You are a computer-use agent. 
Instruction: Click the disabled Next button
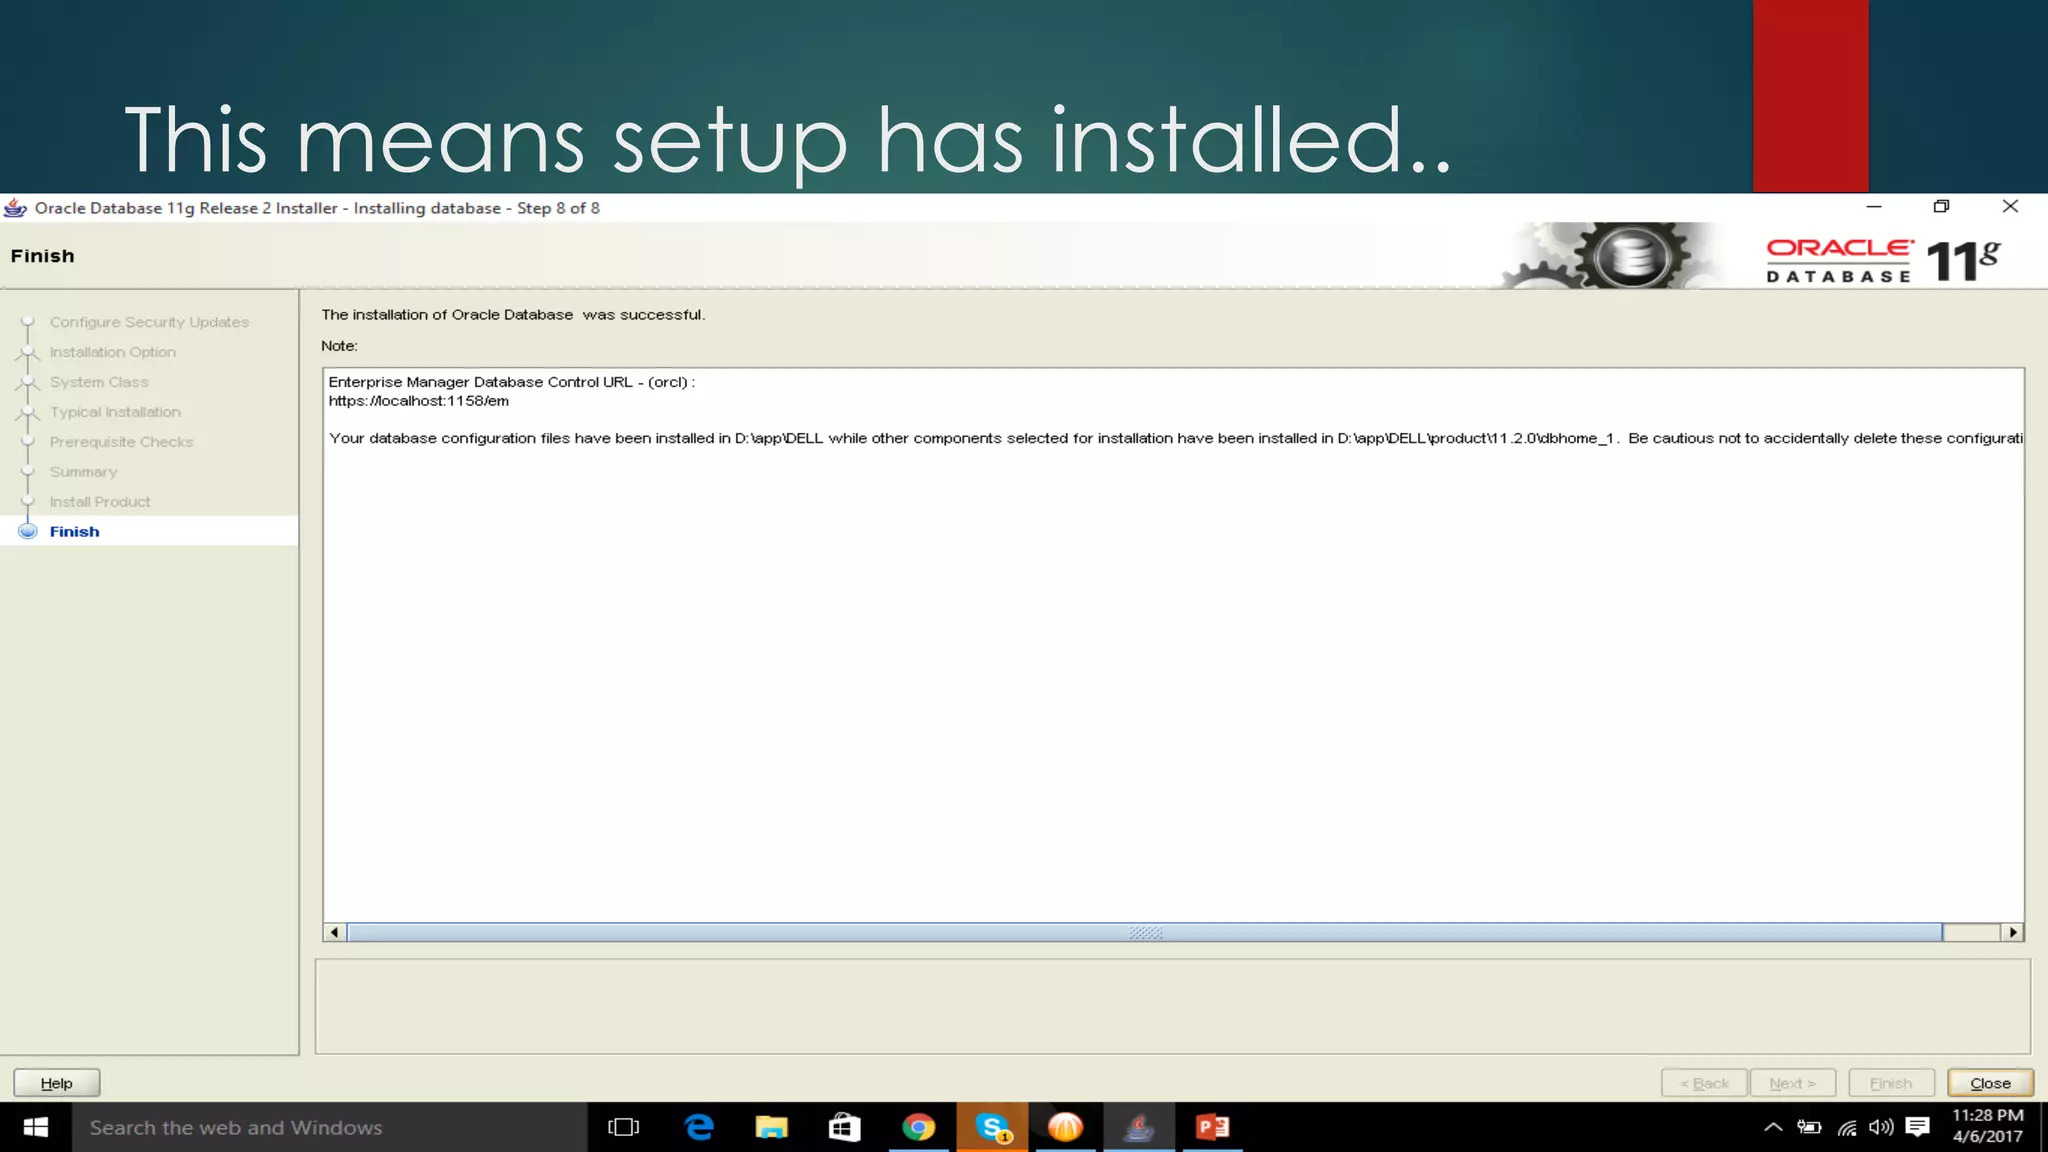(x=1793, y=1083)
